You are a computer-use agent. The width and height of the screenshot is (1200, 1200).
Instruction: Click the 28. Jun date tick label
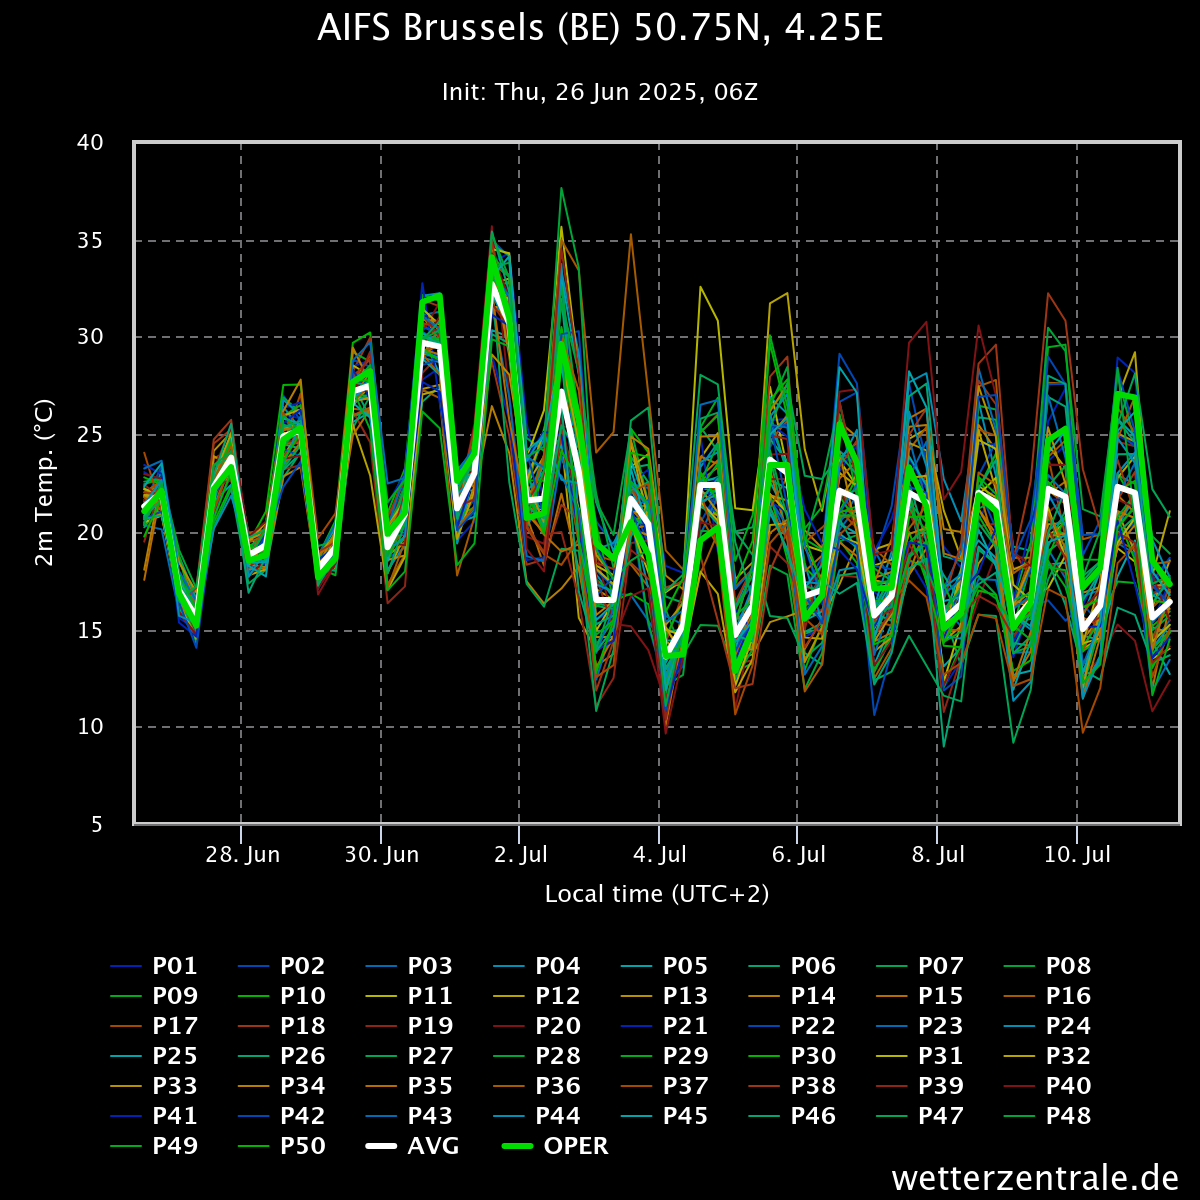[241, 855]
